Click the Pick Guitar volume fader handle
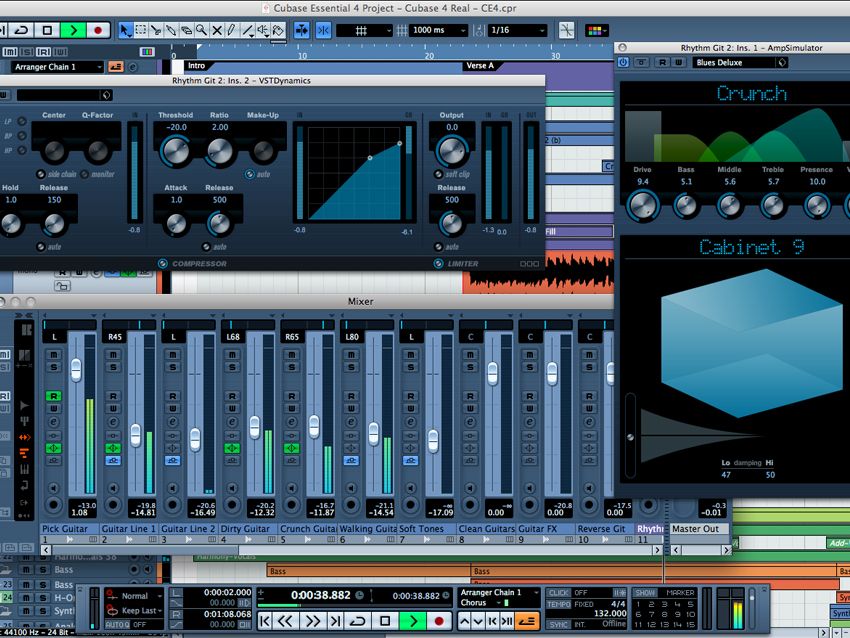This screenshot has width=850, height=638. pyautogui.click(x=75, y=371)
